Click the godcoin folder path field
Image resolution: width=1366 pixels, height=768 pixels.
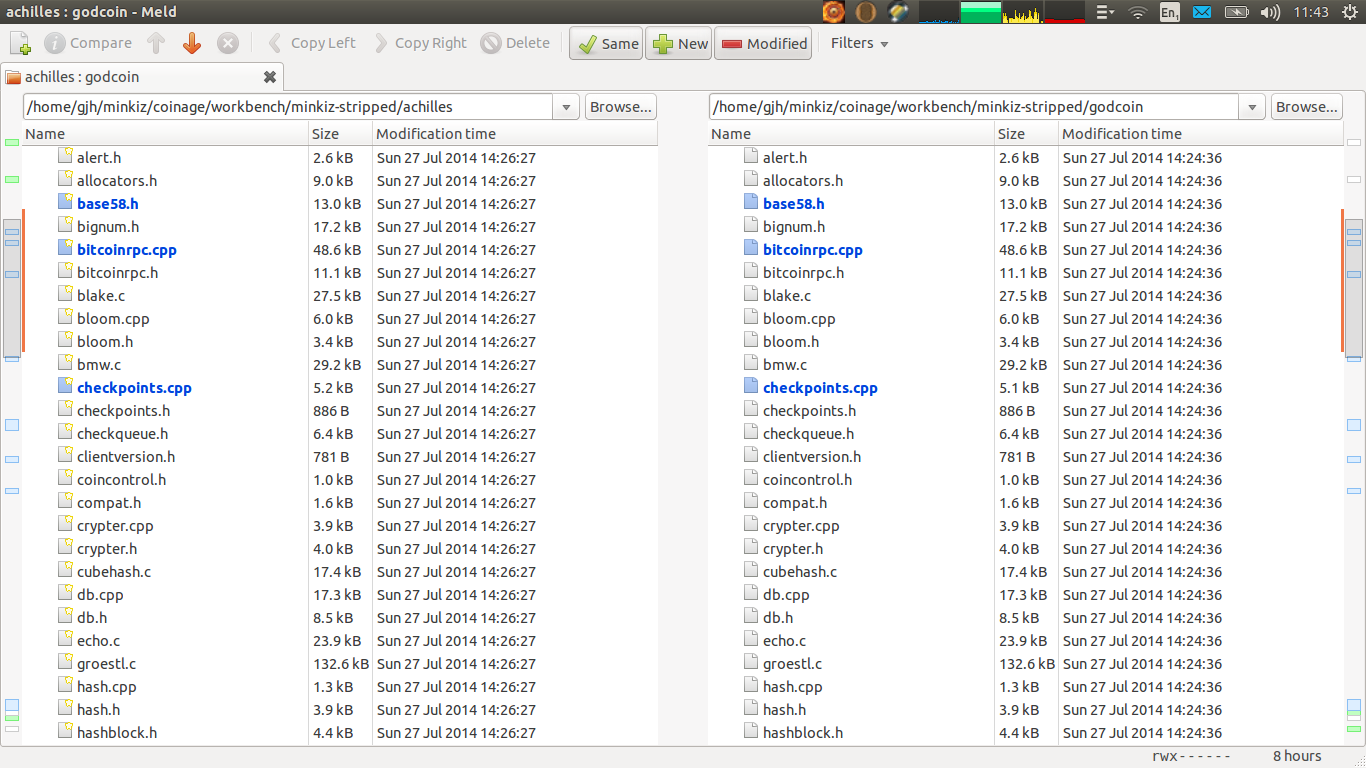(974, 107)
